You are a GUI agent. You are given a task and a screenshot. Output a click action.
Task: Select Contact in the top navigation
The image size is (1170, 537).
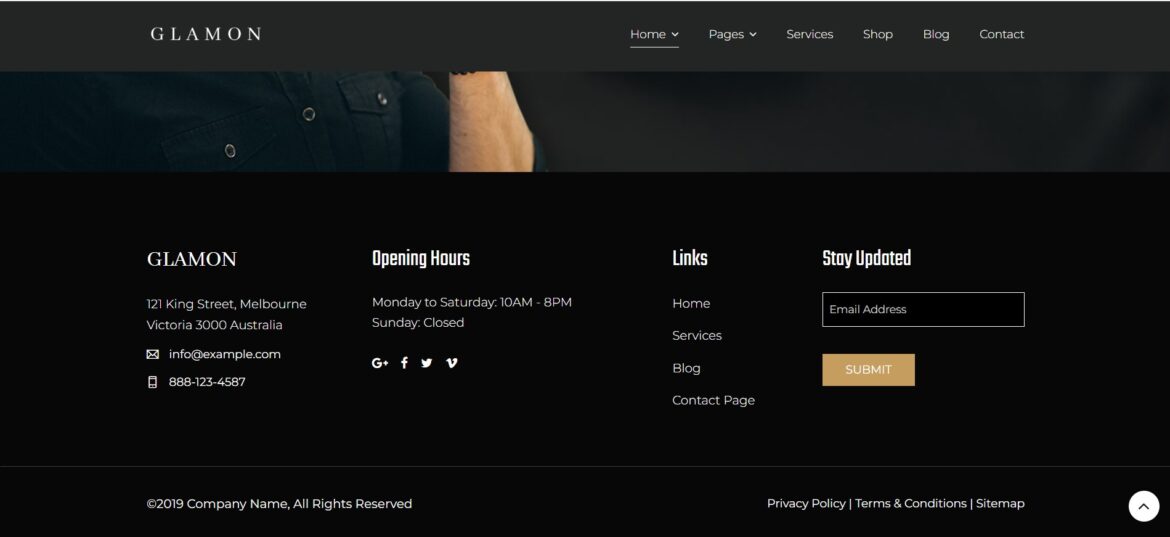pyautogui.click(x=1001, y=34)
